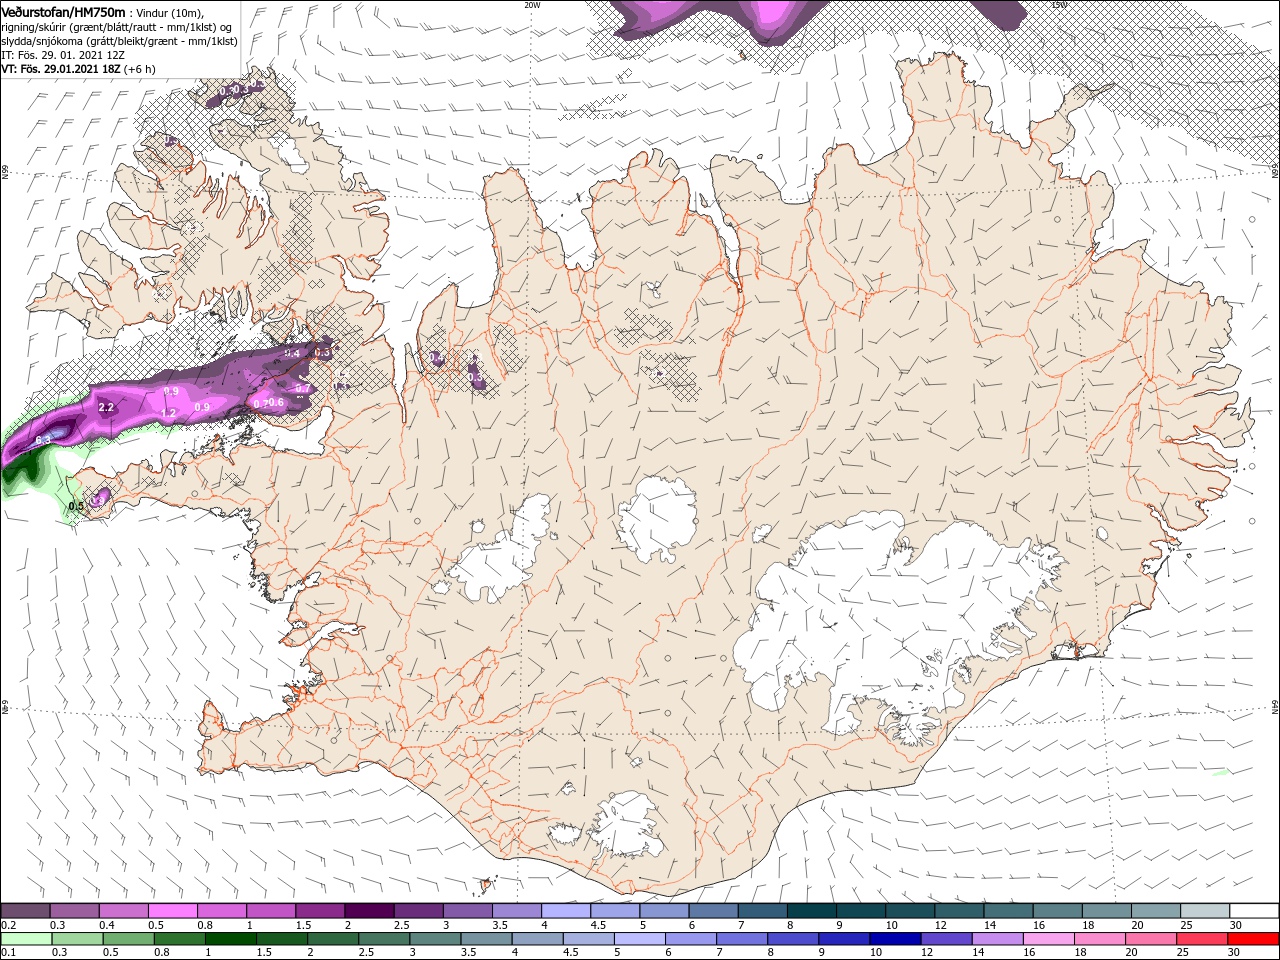Click the Veðurstofan/HM750m title text

click(x=63, y=11)
